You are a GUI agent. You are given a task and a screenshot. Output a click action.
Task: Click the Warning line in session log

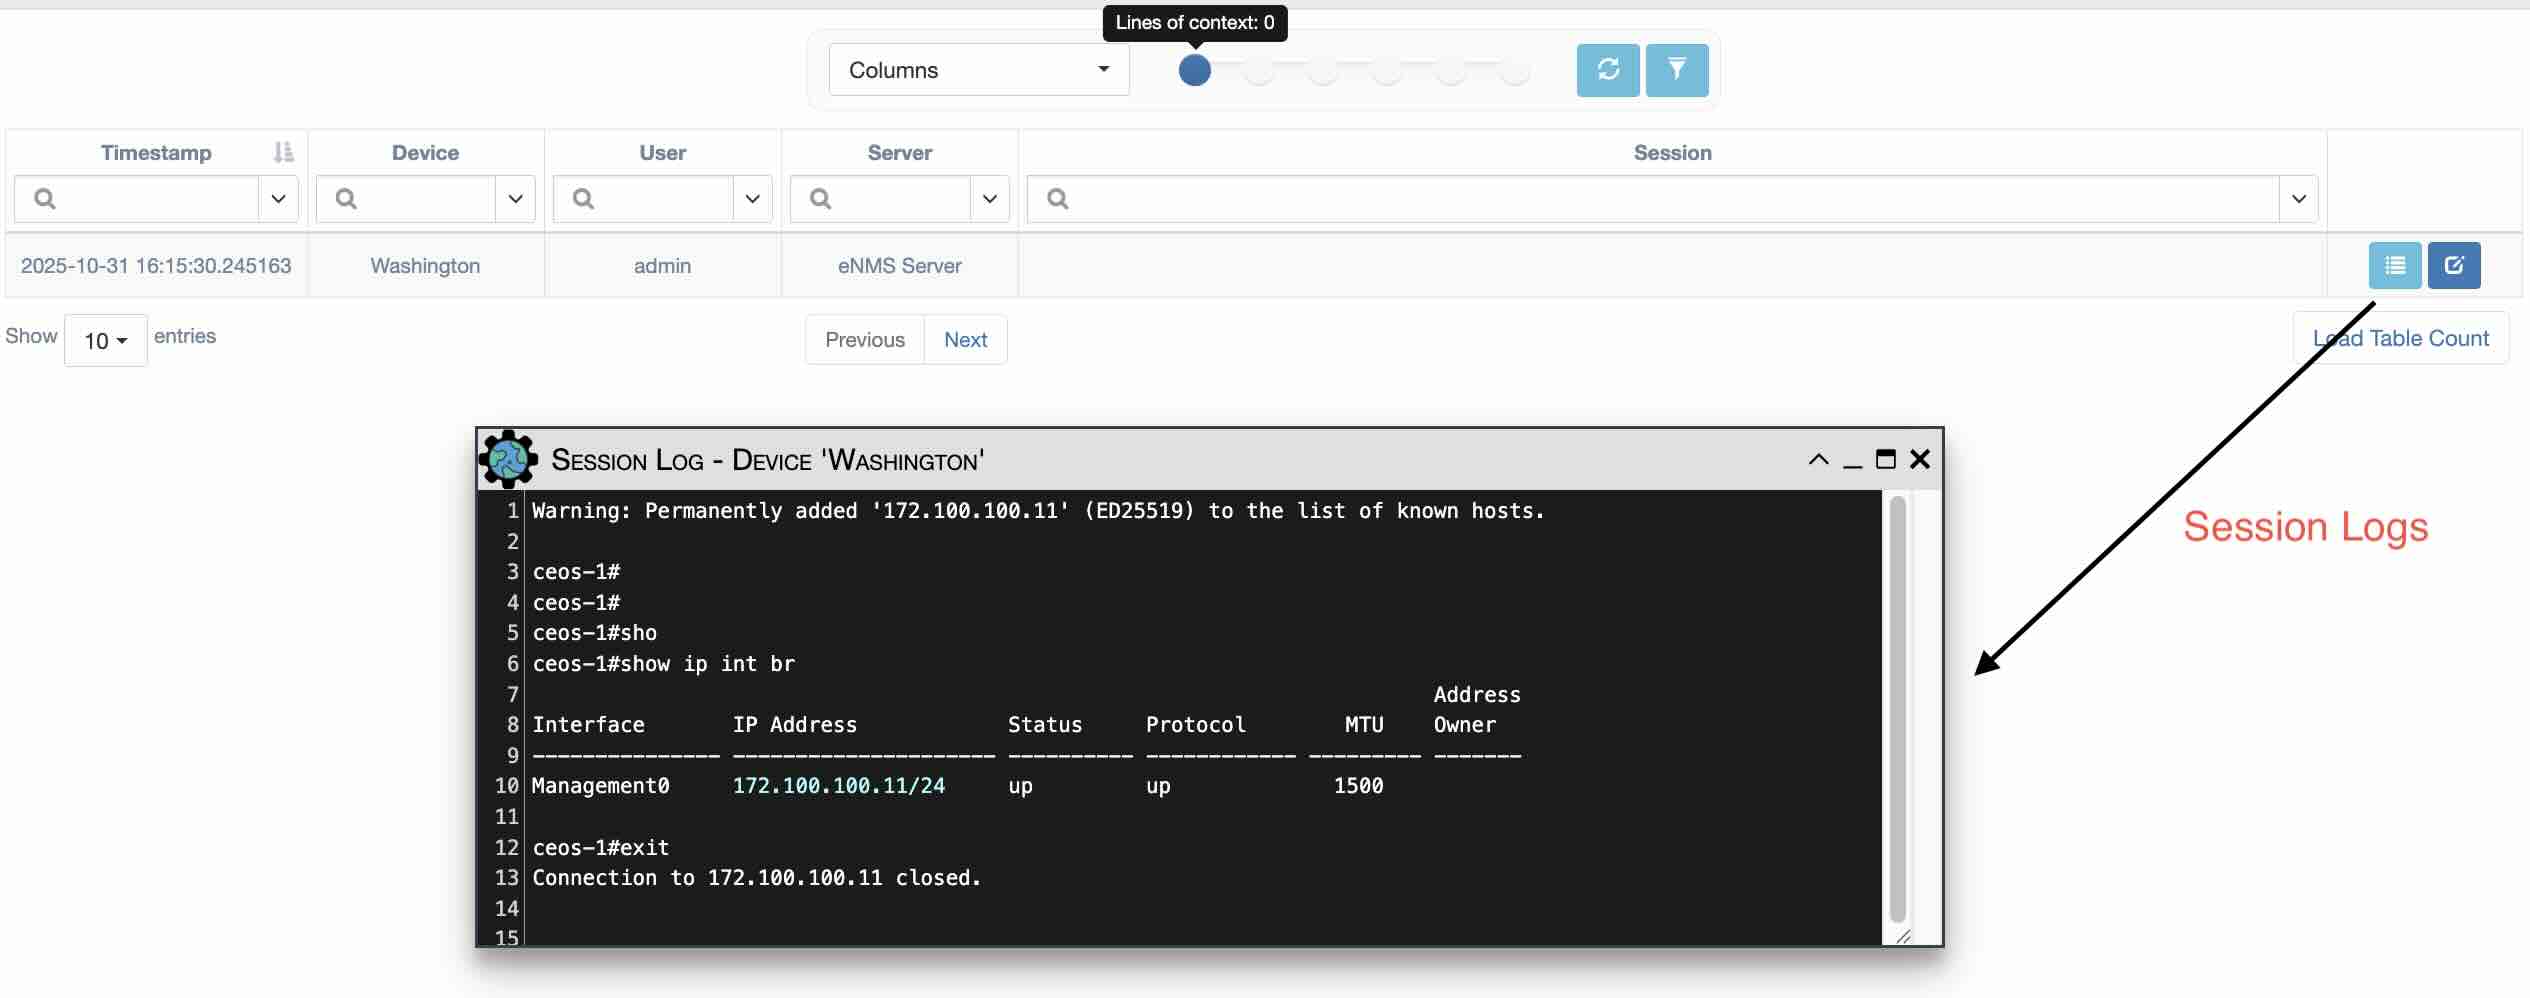1038,511
